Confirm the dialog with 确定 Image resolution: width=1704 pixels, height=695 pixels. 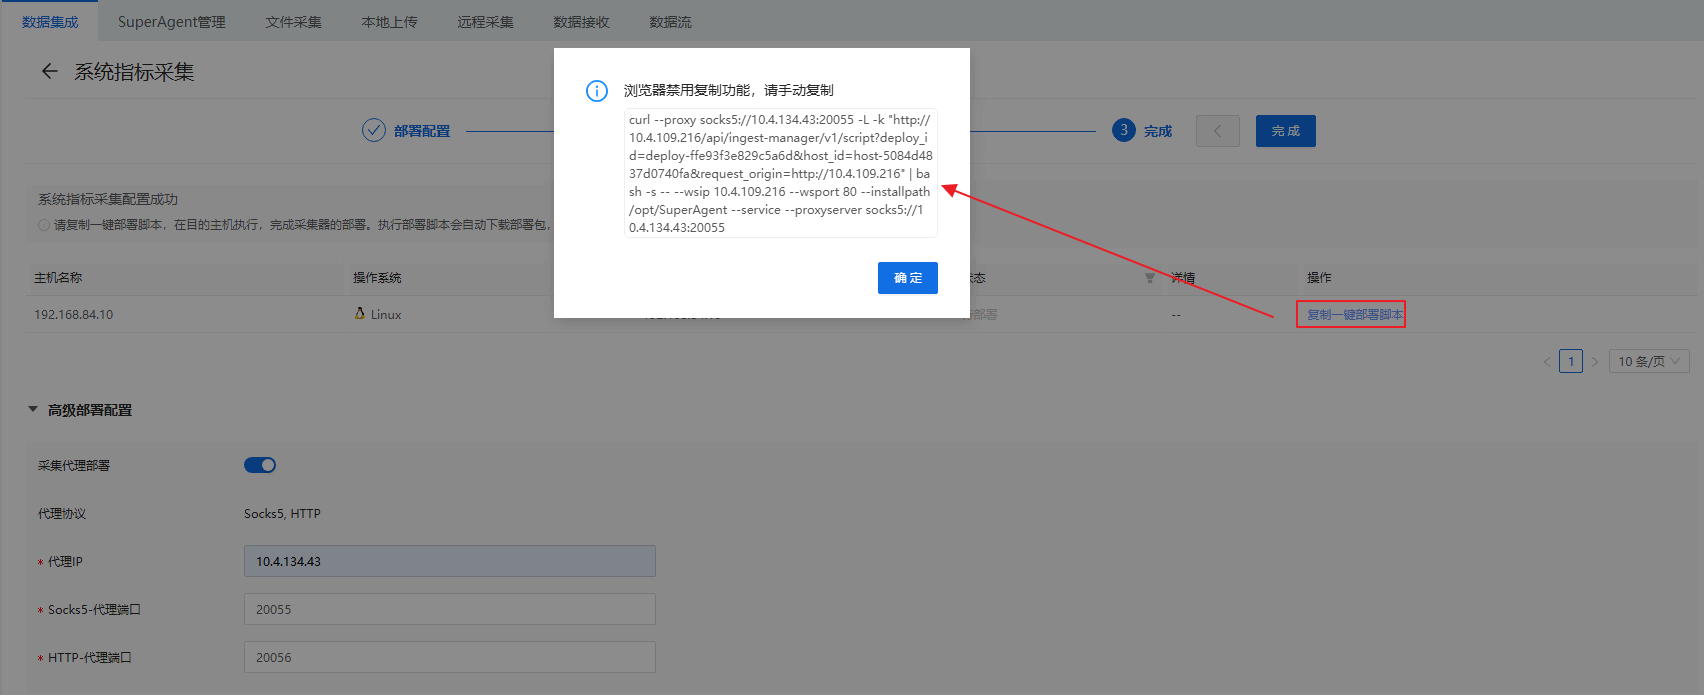[x=908, y=278]
